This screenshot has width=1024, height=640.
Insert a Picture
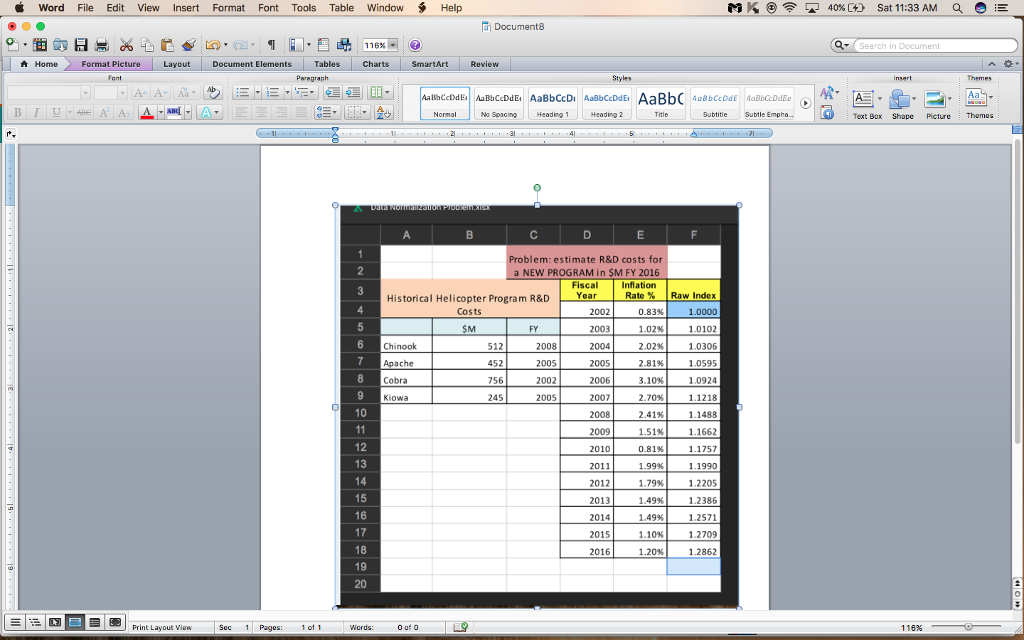point(938,104)
